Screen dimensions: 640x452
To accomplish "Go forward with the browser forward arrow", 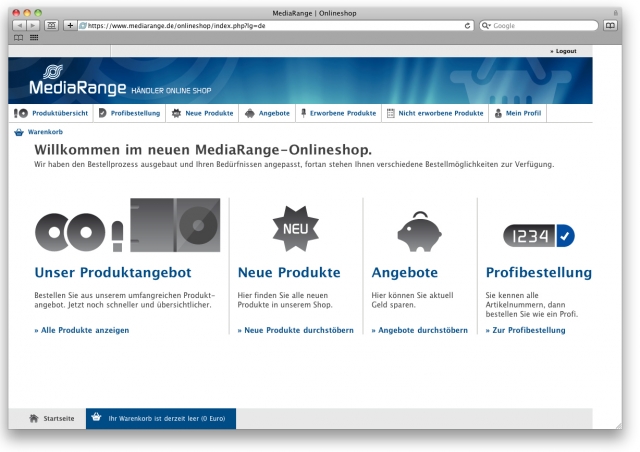I will tap(33, 25).
